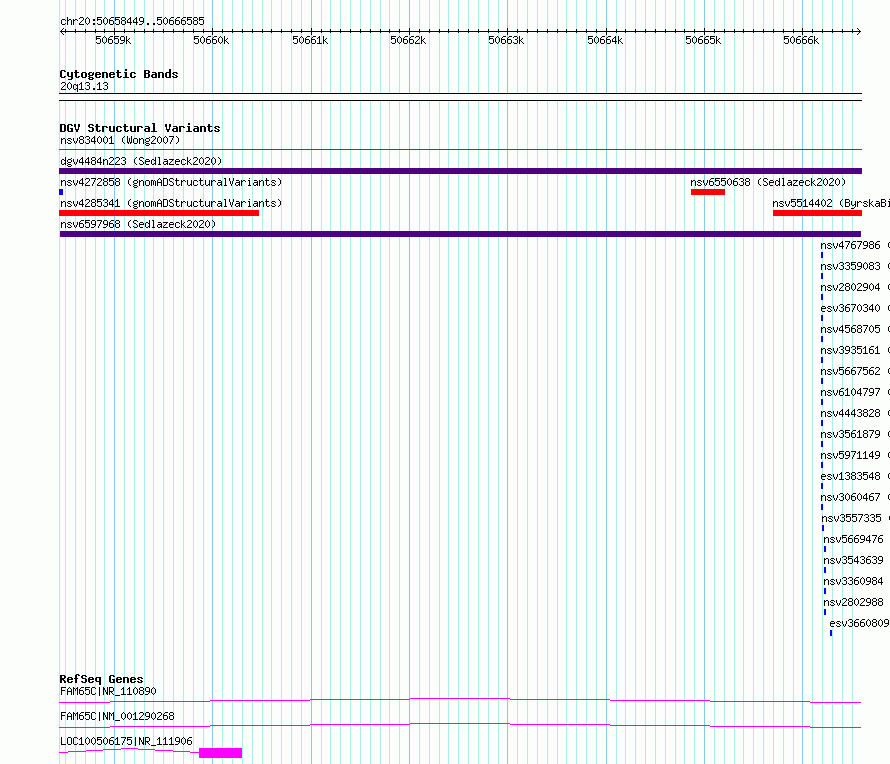Click the 50666k ruler position label
This screenshot has width=890, height=764.
(x=801, y=40)
